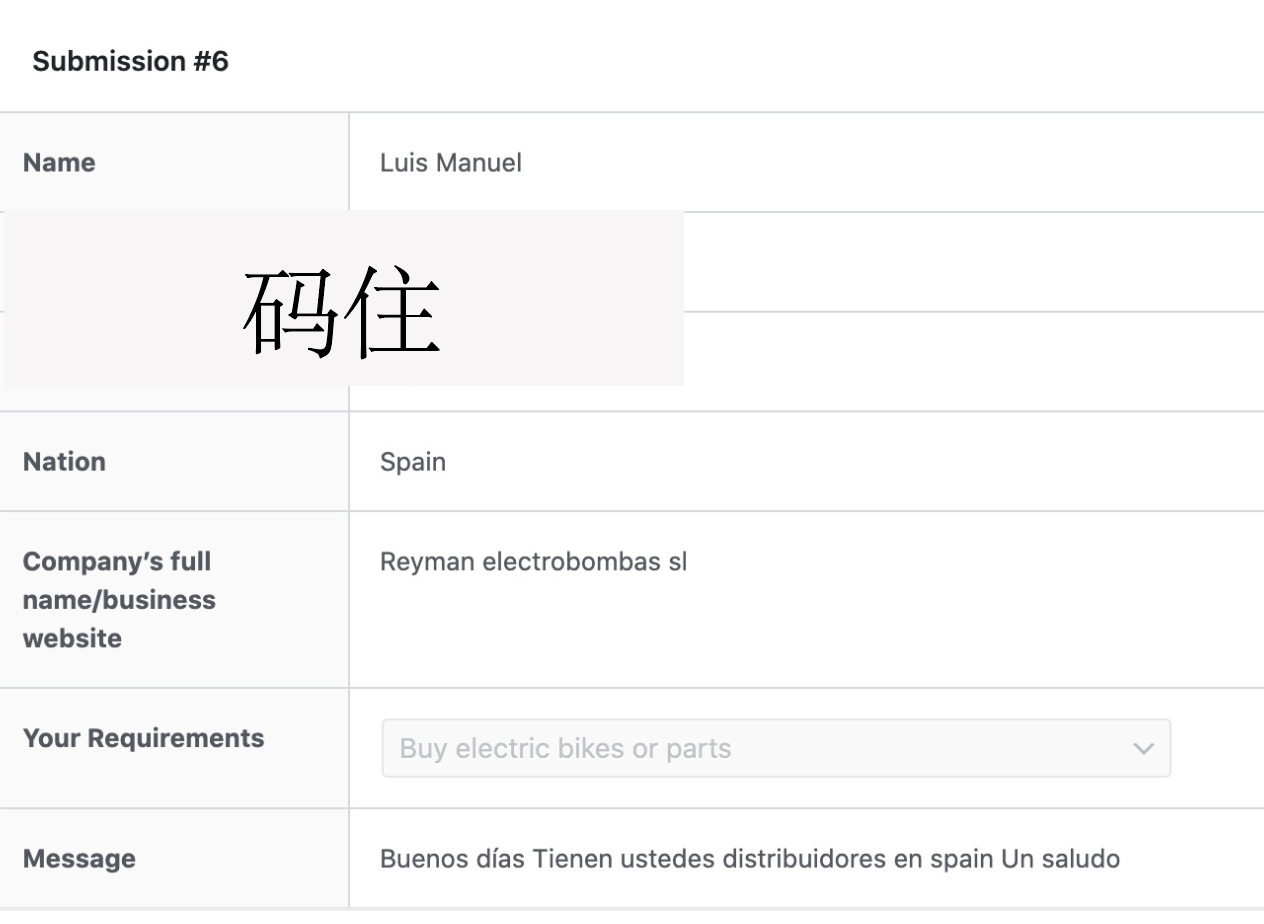Select the 'Your Requirements' row label
The height and width of the screenshot is (924, 1264).
[x=143, y=739]
